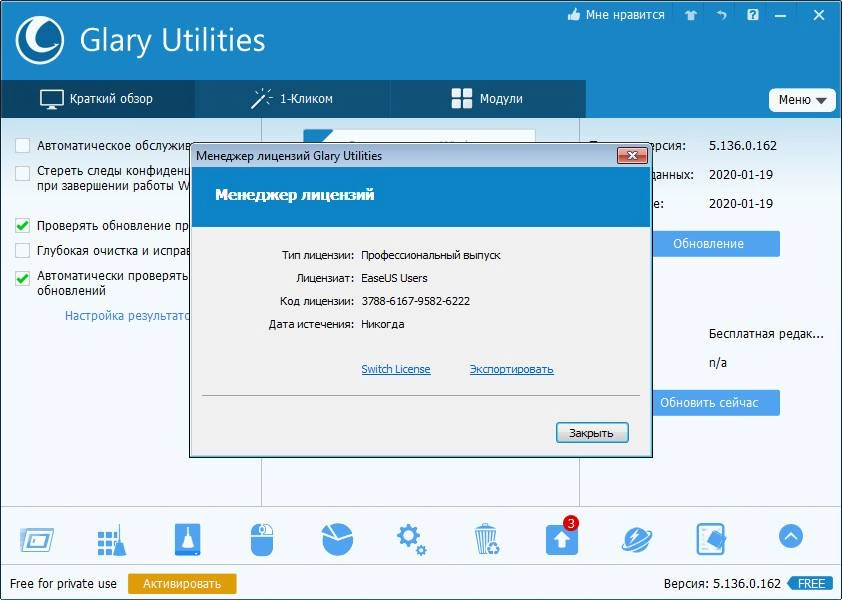Open the skins shirt icon
Viewport: 842px width, 600px height.
point(691,15)
